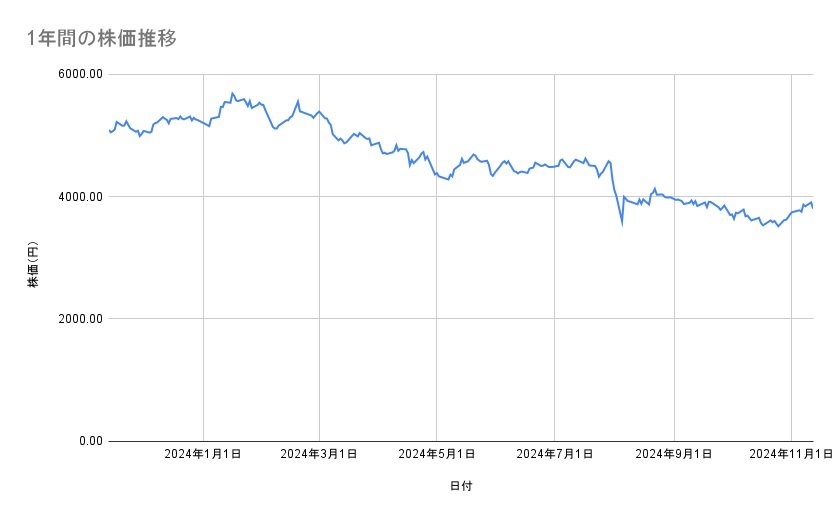This screenshot has width=839, height=519.
Task: Click the 2024年9月1日 date label
Action: [x=674, y=454]
